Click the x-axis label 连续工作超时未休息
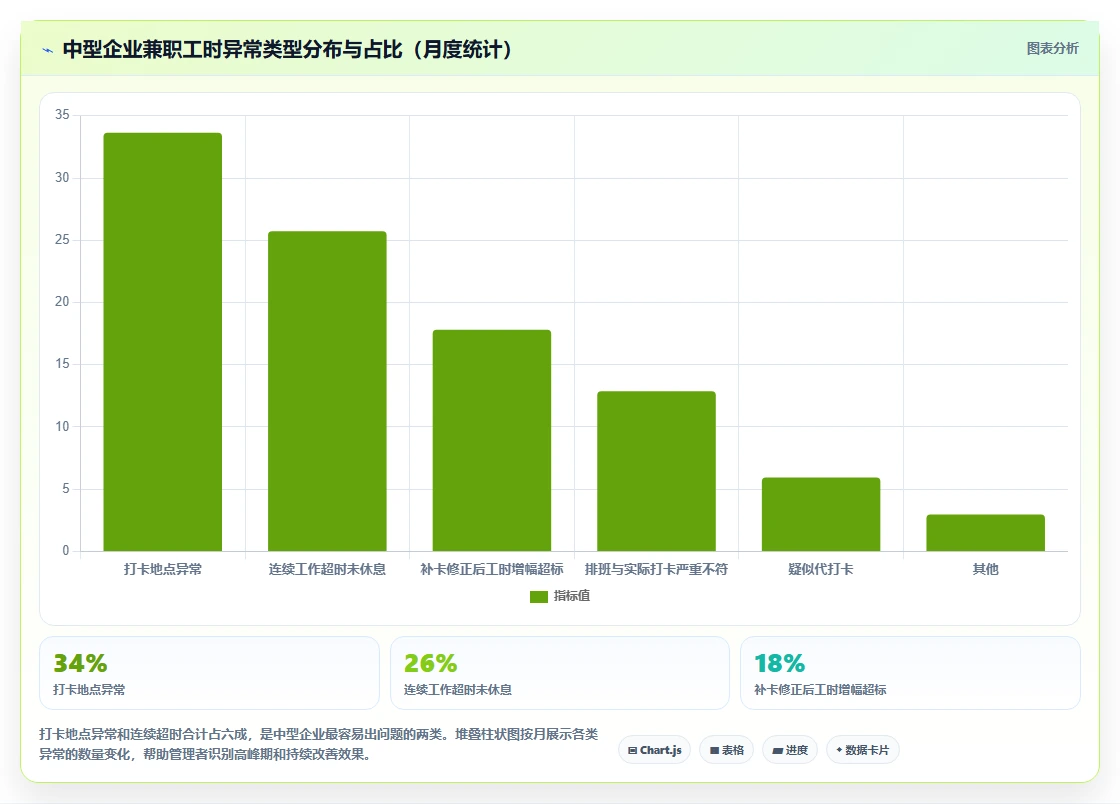Viewport: 1120px width, 804px height. coord(327,569)
